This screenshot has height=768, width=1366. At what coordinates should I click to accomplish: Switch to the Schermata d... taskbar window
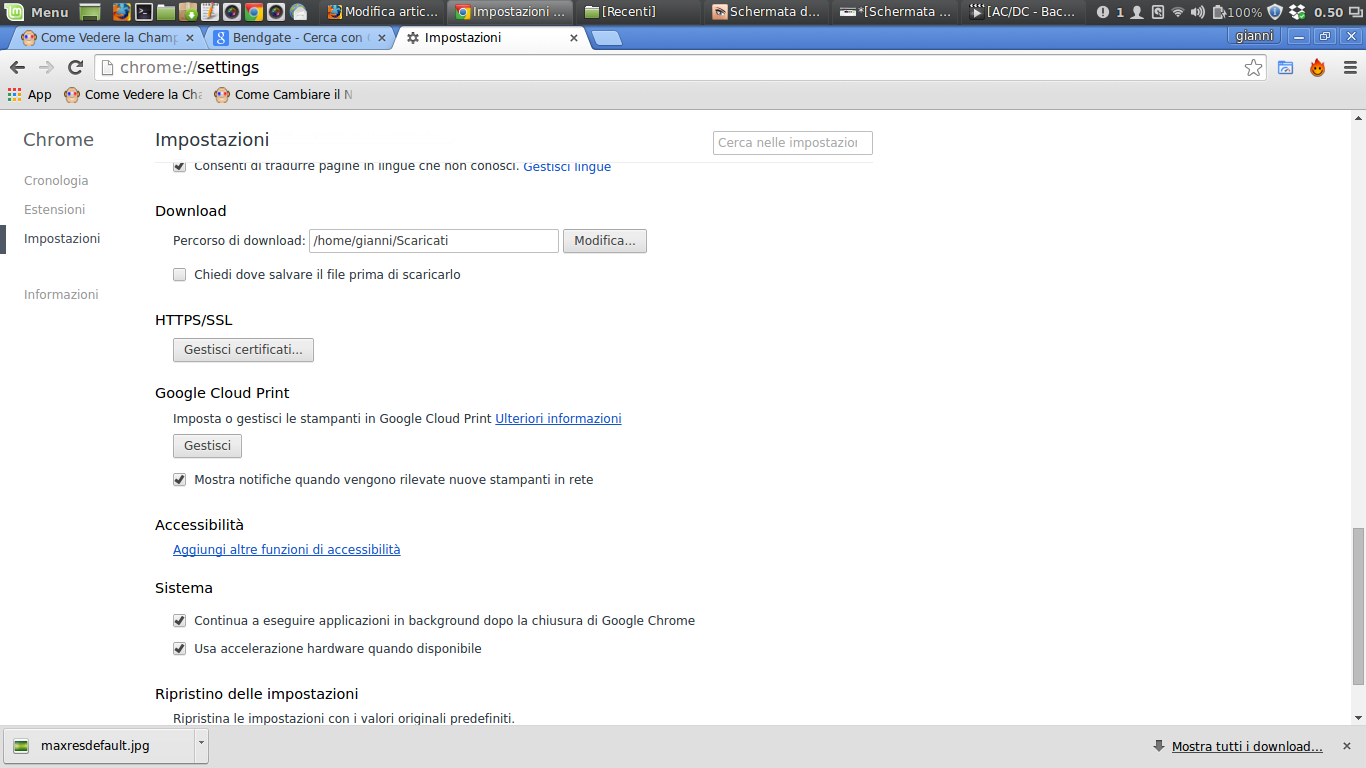coord(767,12)
